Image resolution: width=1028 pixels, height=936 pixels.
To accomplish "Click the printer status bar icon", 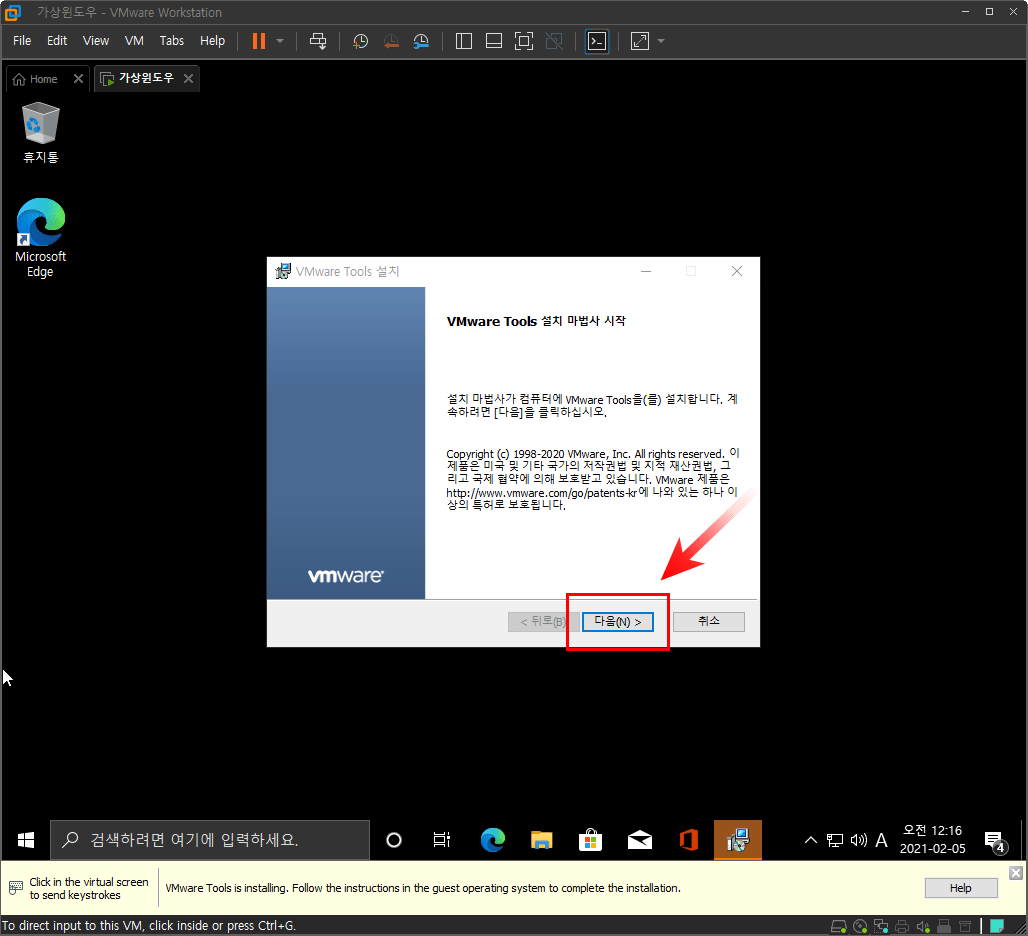I will coord(902,926).
